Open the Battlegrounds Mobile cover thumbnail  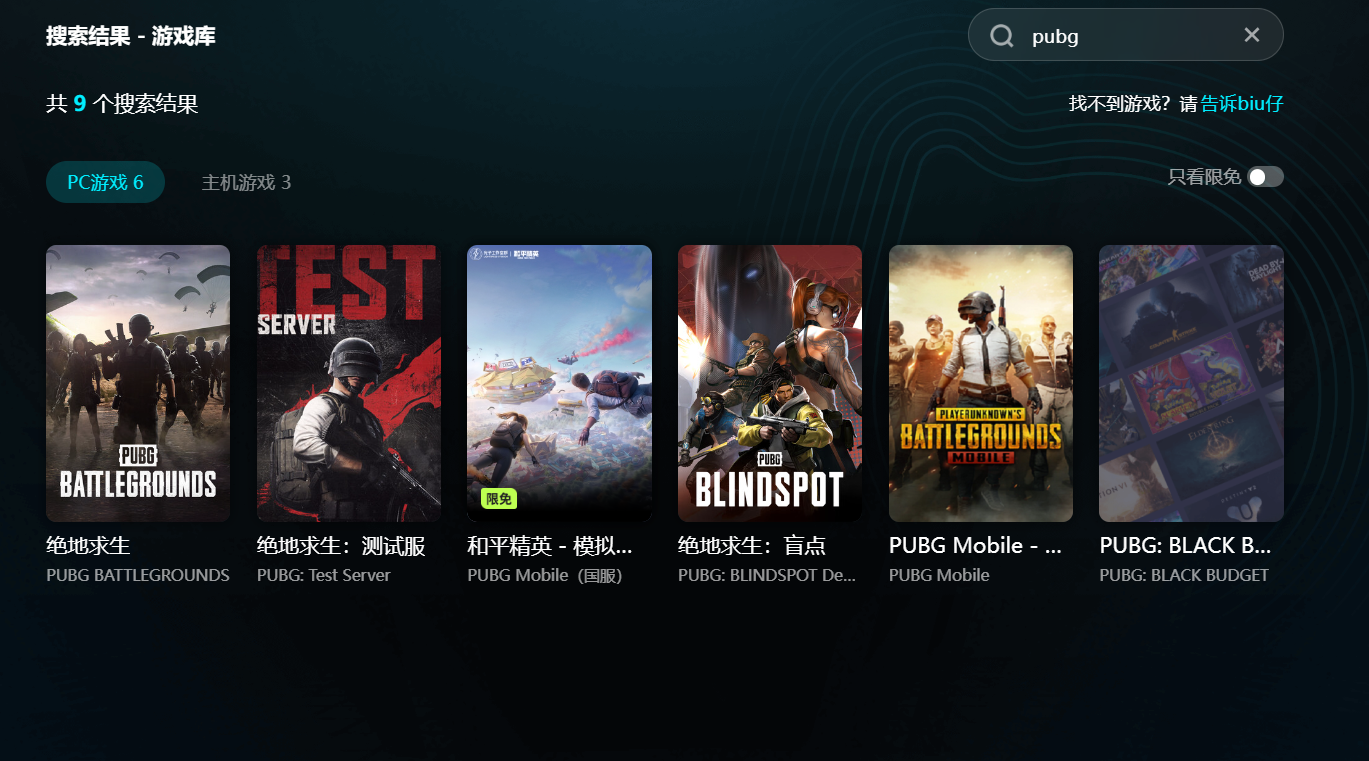(981, 383)
